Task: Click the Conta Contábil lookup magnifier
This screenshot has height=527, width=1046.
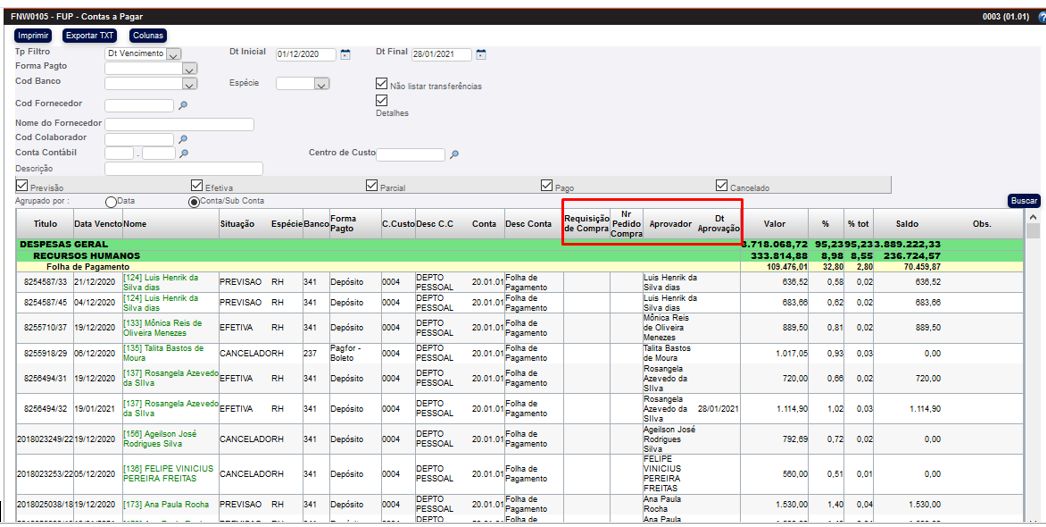Action: pyautogui.click(x=183, y=154)
